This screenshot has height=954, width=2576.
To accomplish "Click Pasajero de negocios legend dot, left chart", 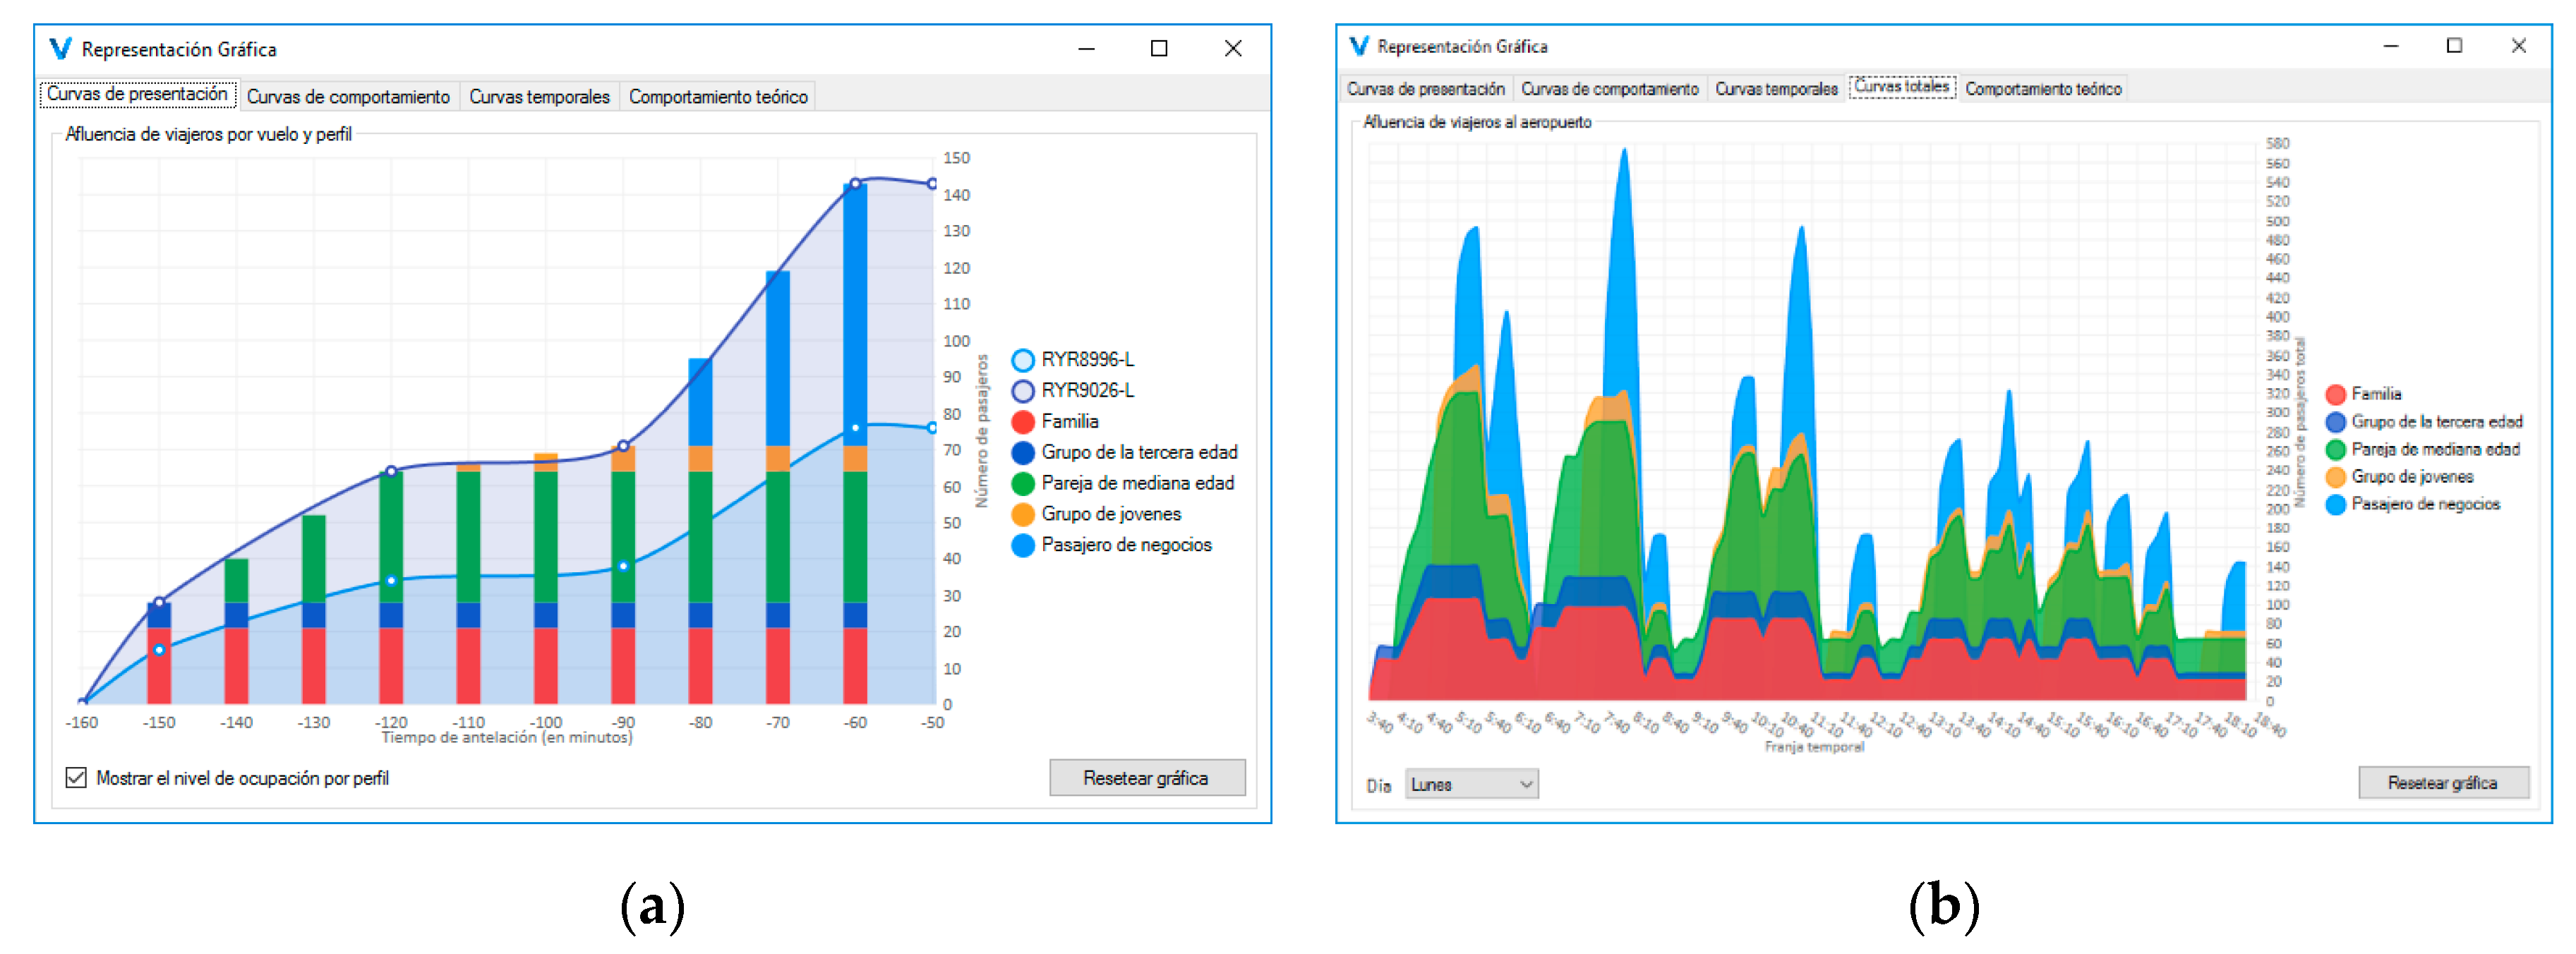I will 1022,546.
